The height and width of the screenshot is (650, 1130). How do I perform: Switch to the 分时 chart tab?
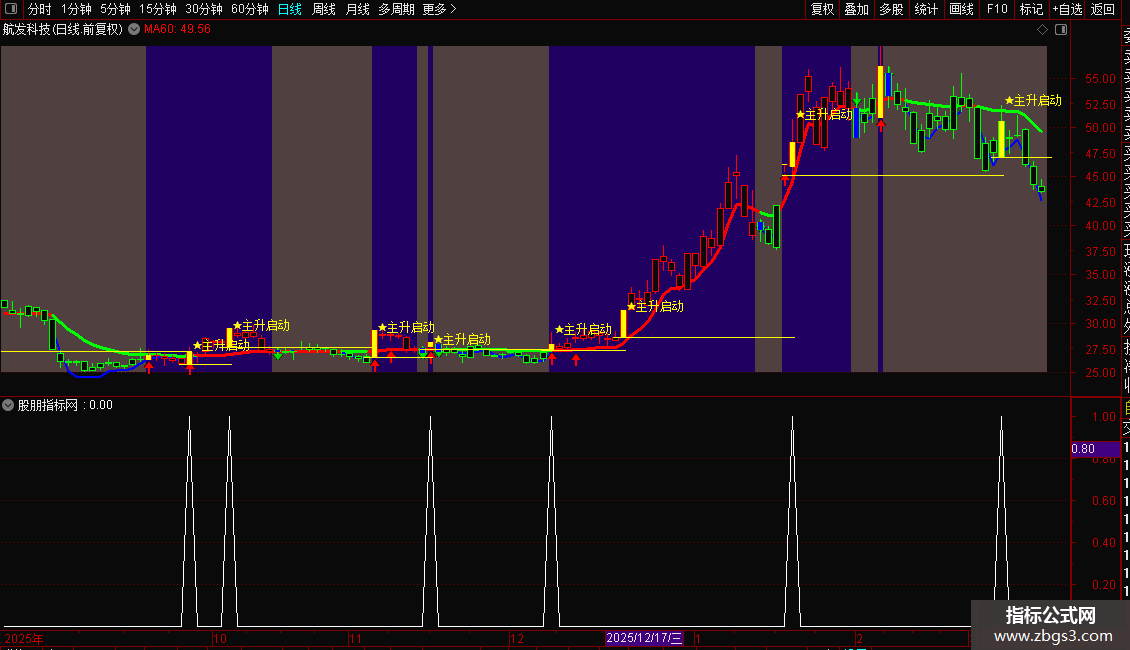40,9
